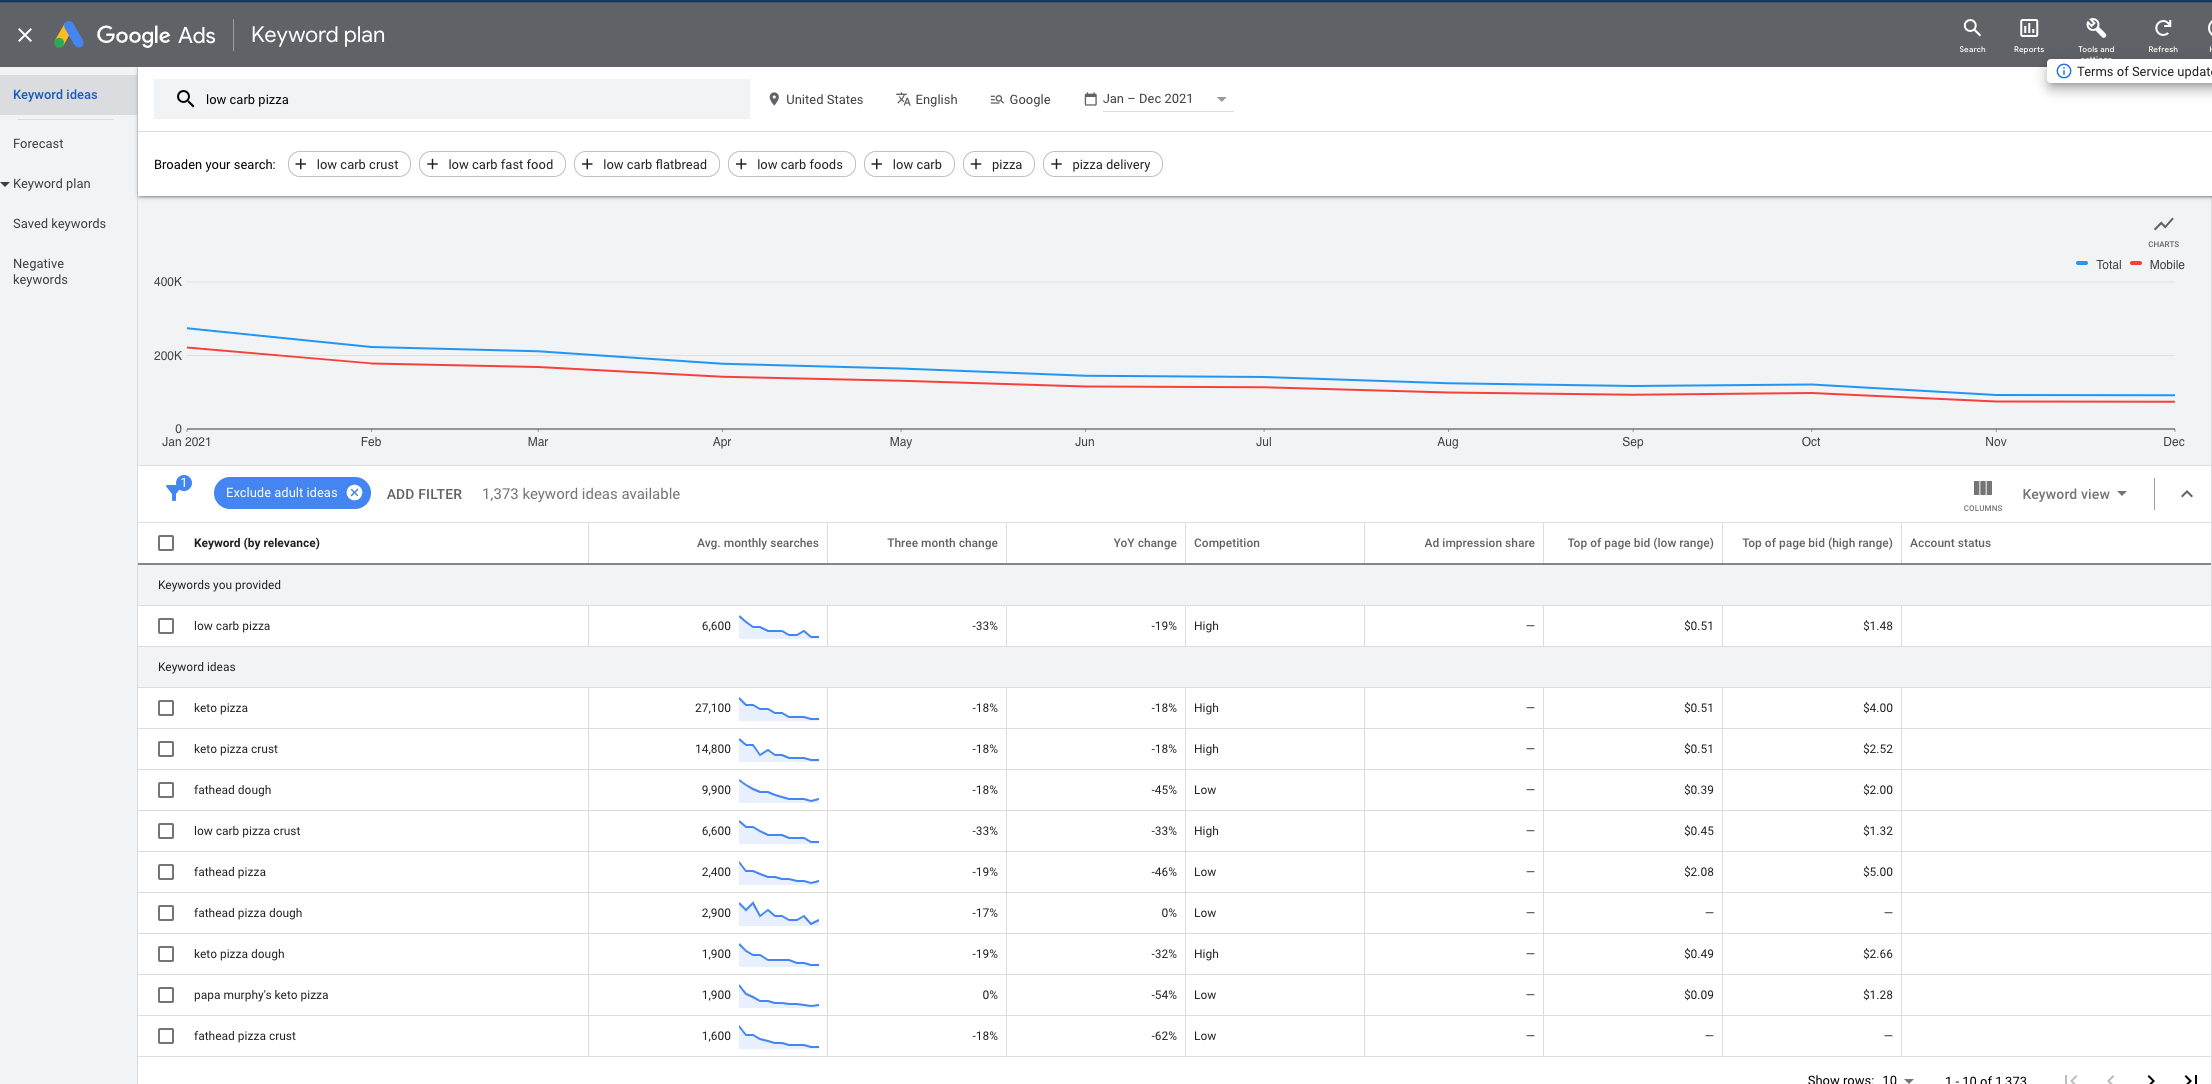Sort by Keyword (by relevance) header
Screen dimensions: 2212x1084
click(x=256, y=543)
